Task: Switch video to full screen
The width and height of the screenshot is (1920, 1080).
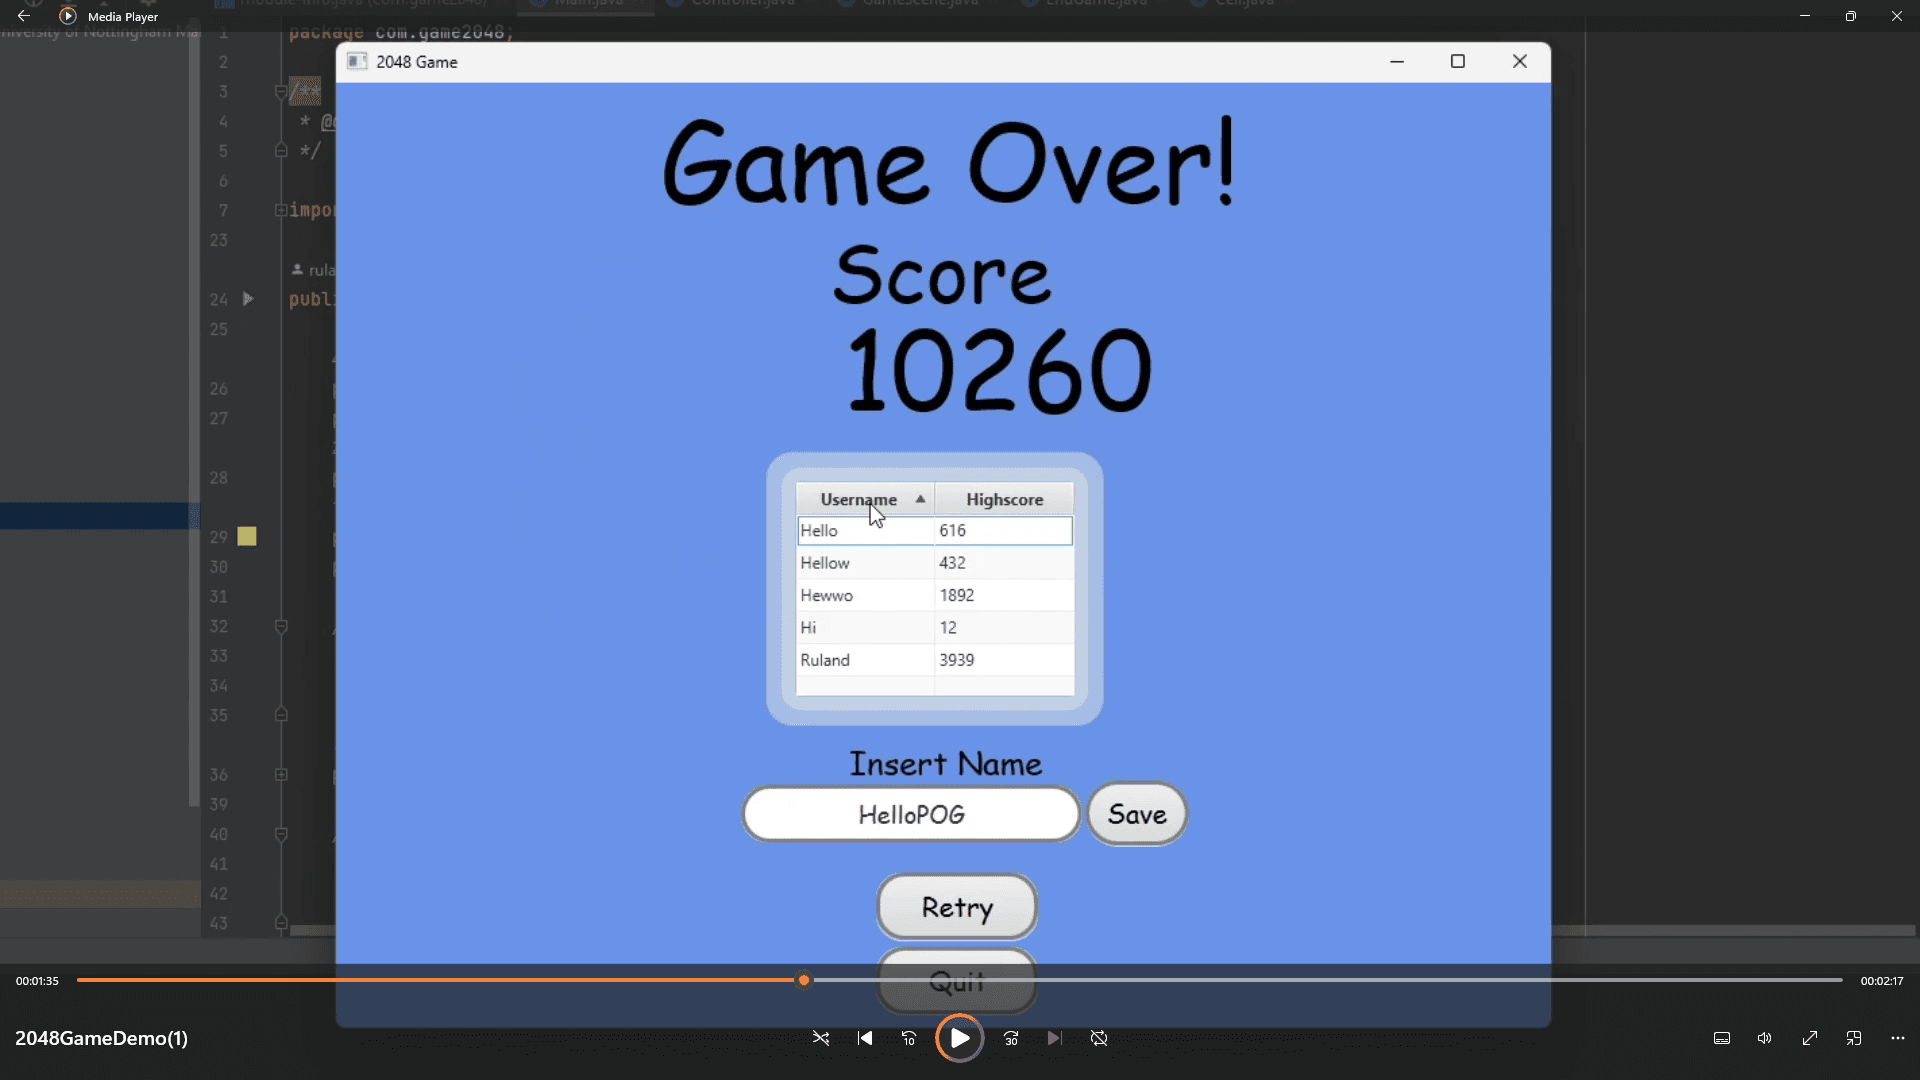Action: tap(1810, 1038)
